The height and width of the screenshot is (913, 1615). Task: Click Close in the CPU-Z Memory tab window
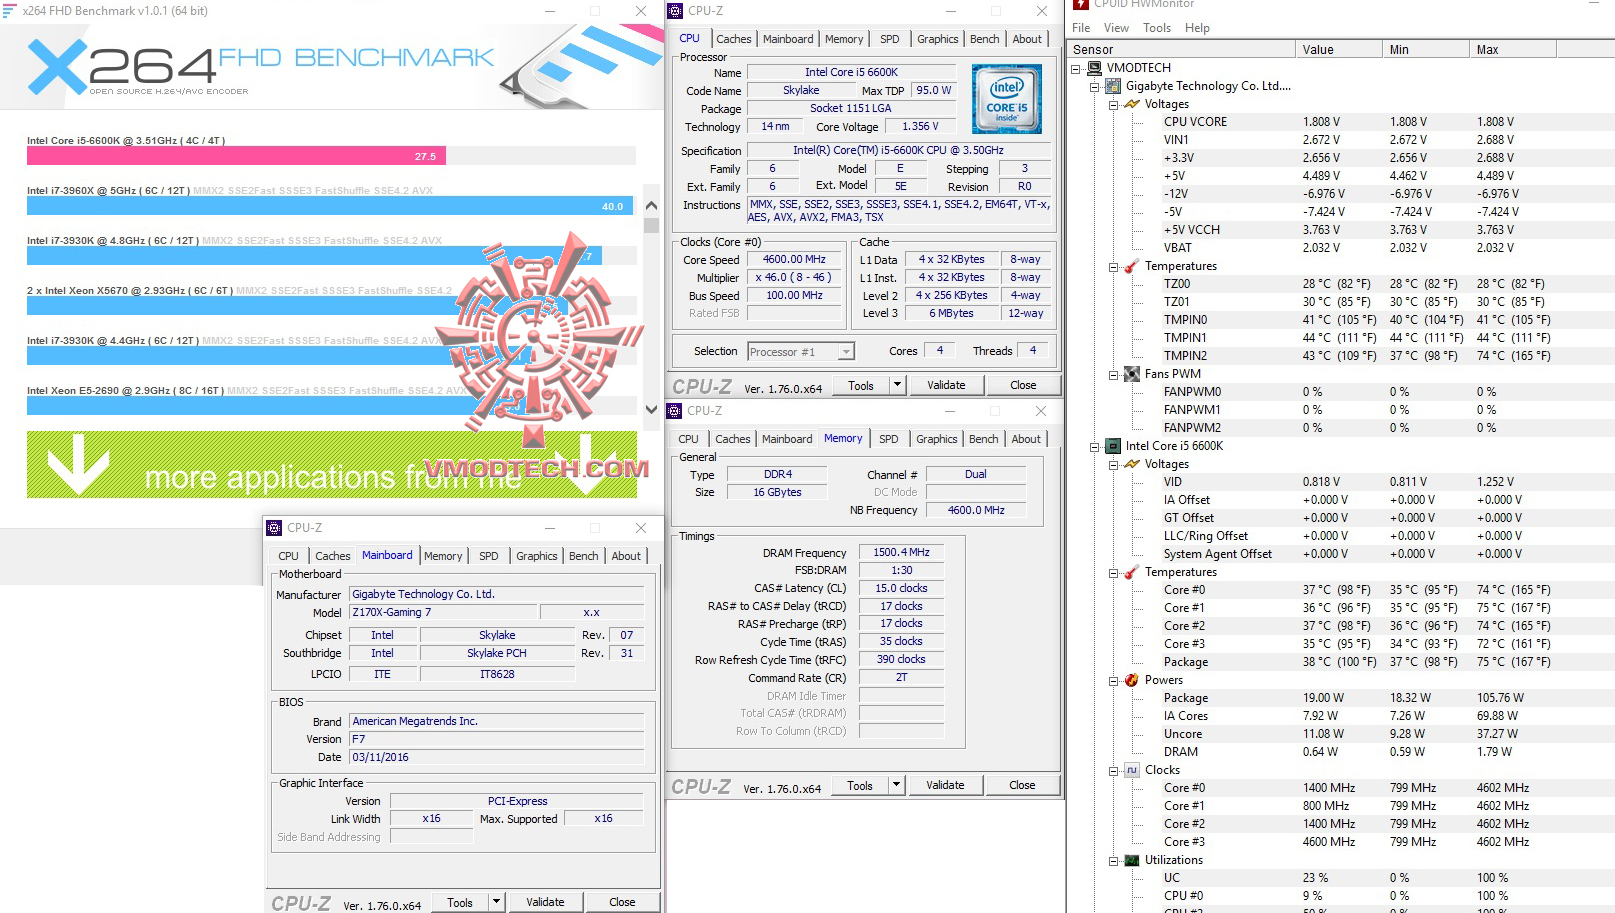point(1022,785)
